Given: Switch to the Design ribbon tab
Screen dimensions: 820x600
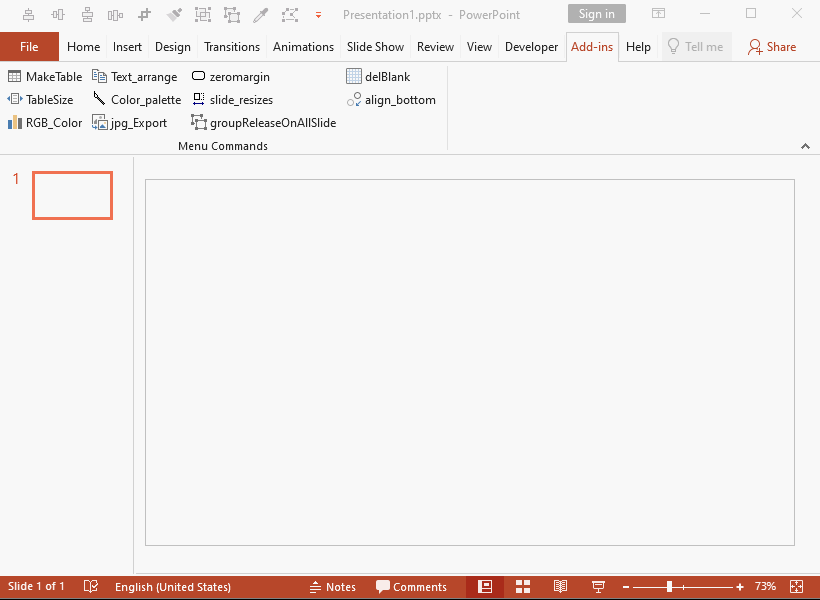Looking at the screenshot, I should (x=173, y=47).
